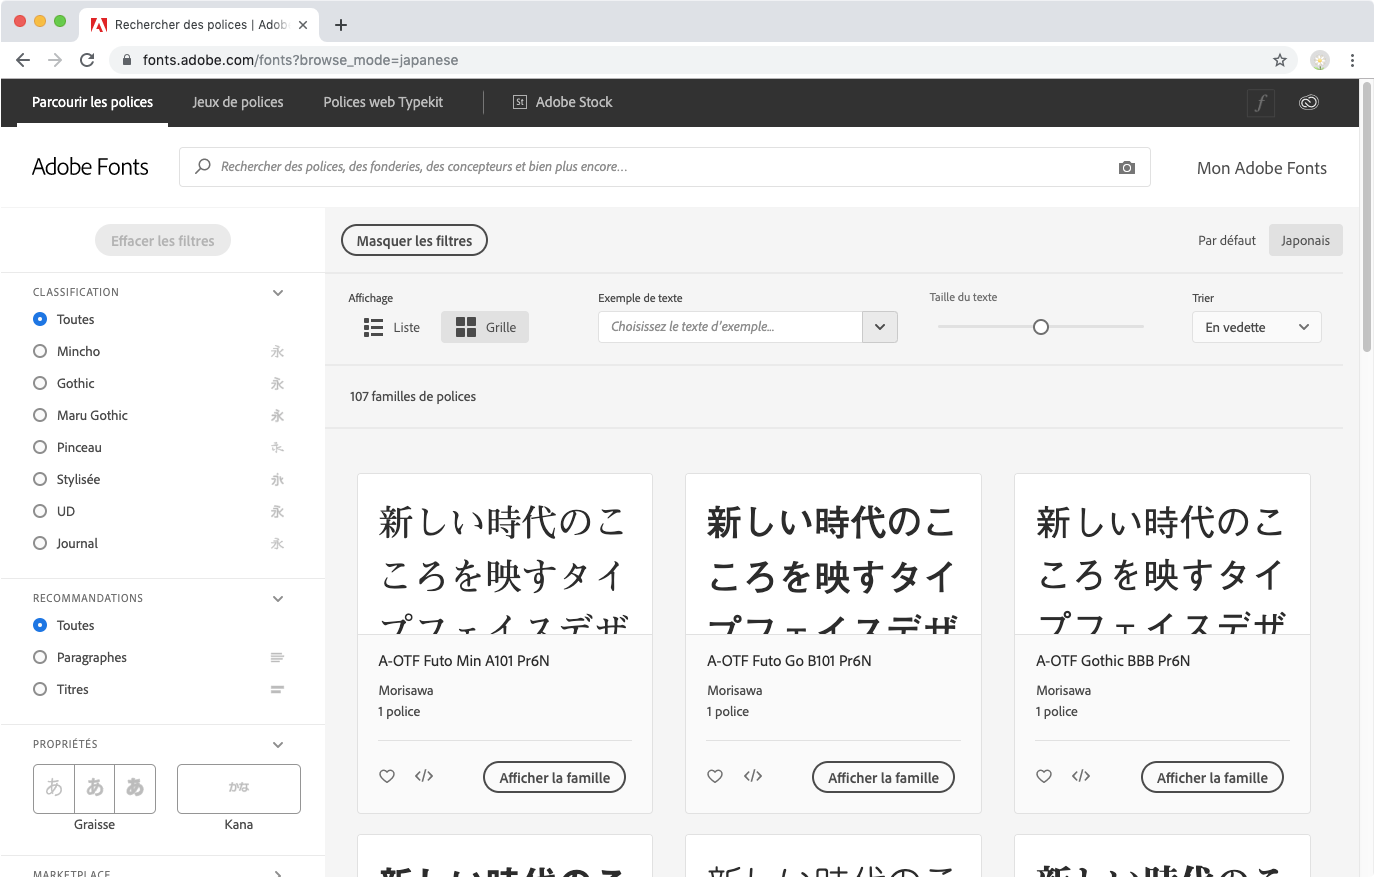Collapse the Classification section

click(278, 292)
